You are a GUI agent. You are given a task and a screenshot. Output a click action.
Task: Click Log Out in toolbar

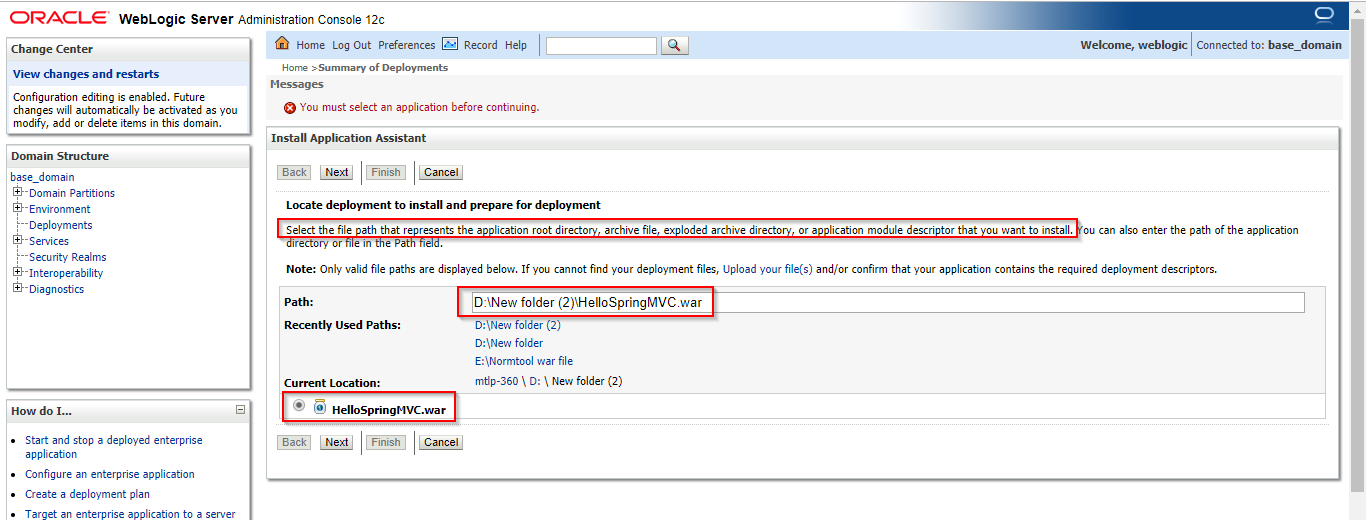click(x=351, y=45)
